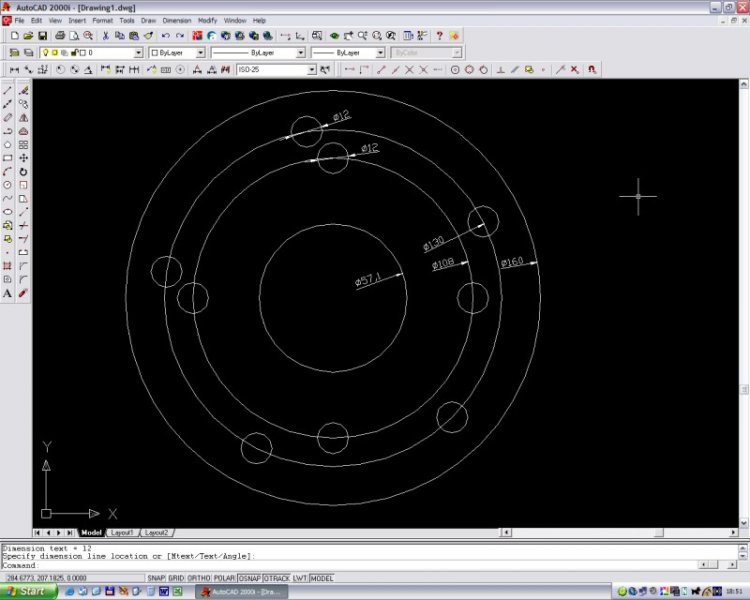750x600 pixels.
Task: Open the Dimension menu
Action: pos(177,21)
